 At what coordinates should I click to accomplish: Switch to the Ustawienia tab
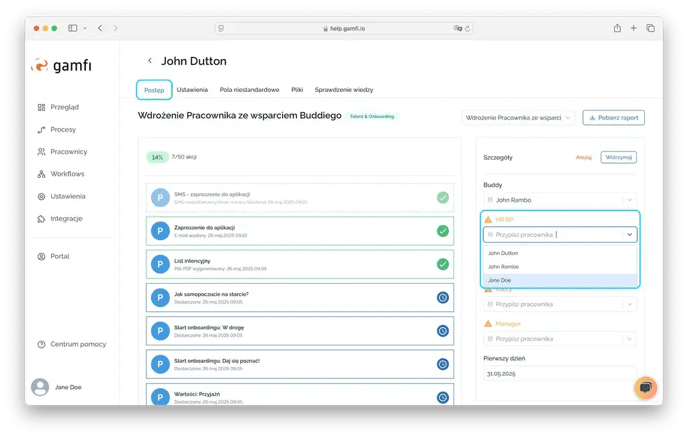[x=192, y=90]
